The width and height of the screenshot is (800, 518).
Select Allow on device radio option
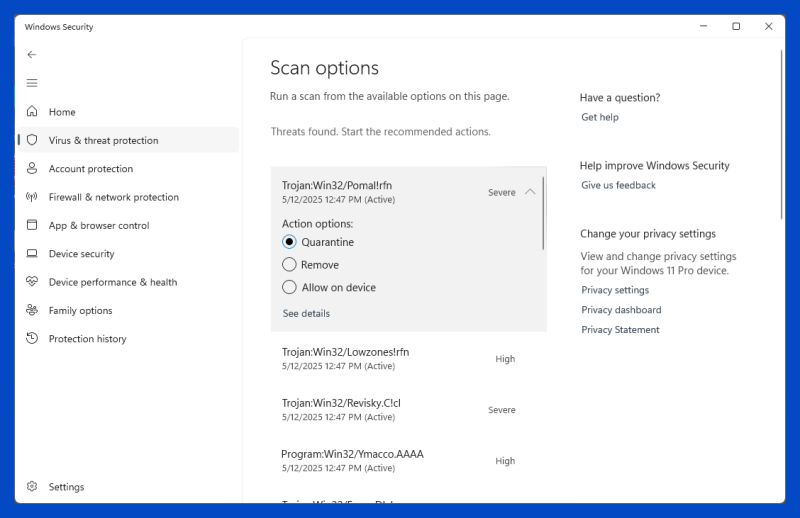pos(289,287)
